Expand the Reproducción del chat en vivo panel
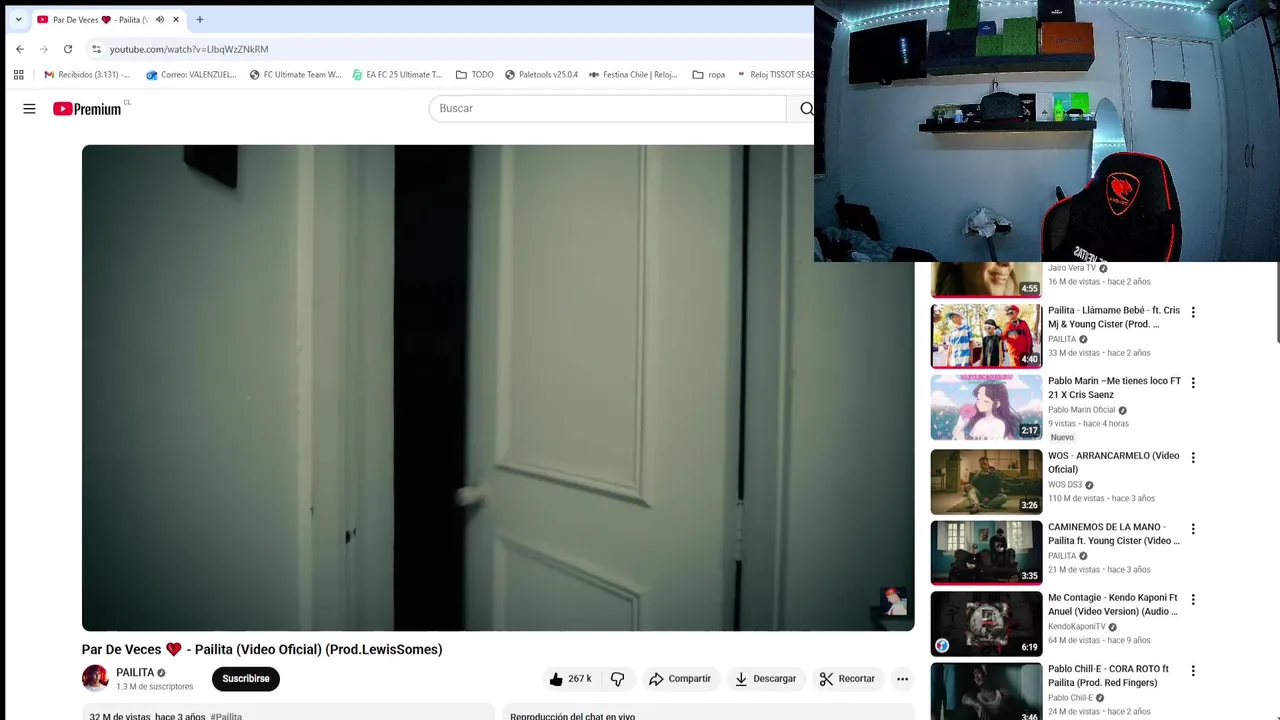Image resolution: width=1280 pixels, height=720 pixels. [x=708, y=714]
